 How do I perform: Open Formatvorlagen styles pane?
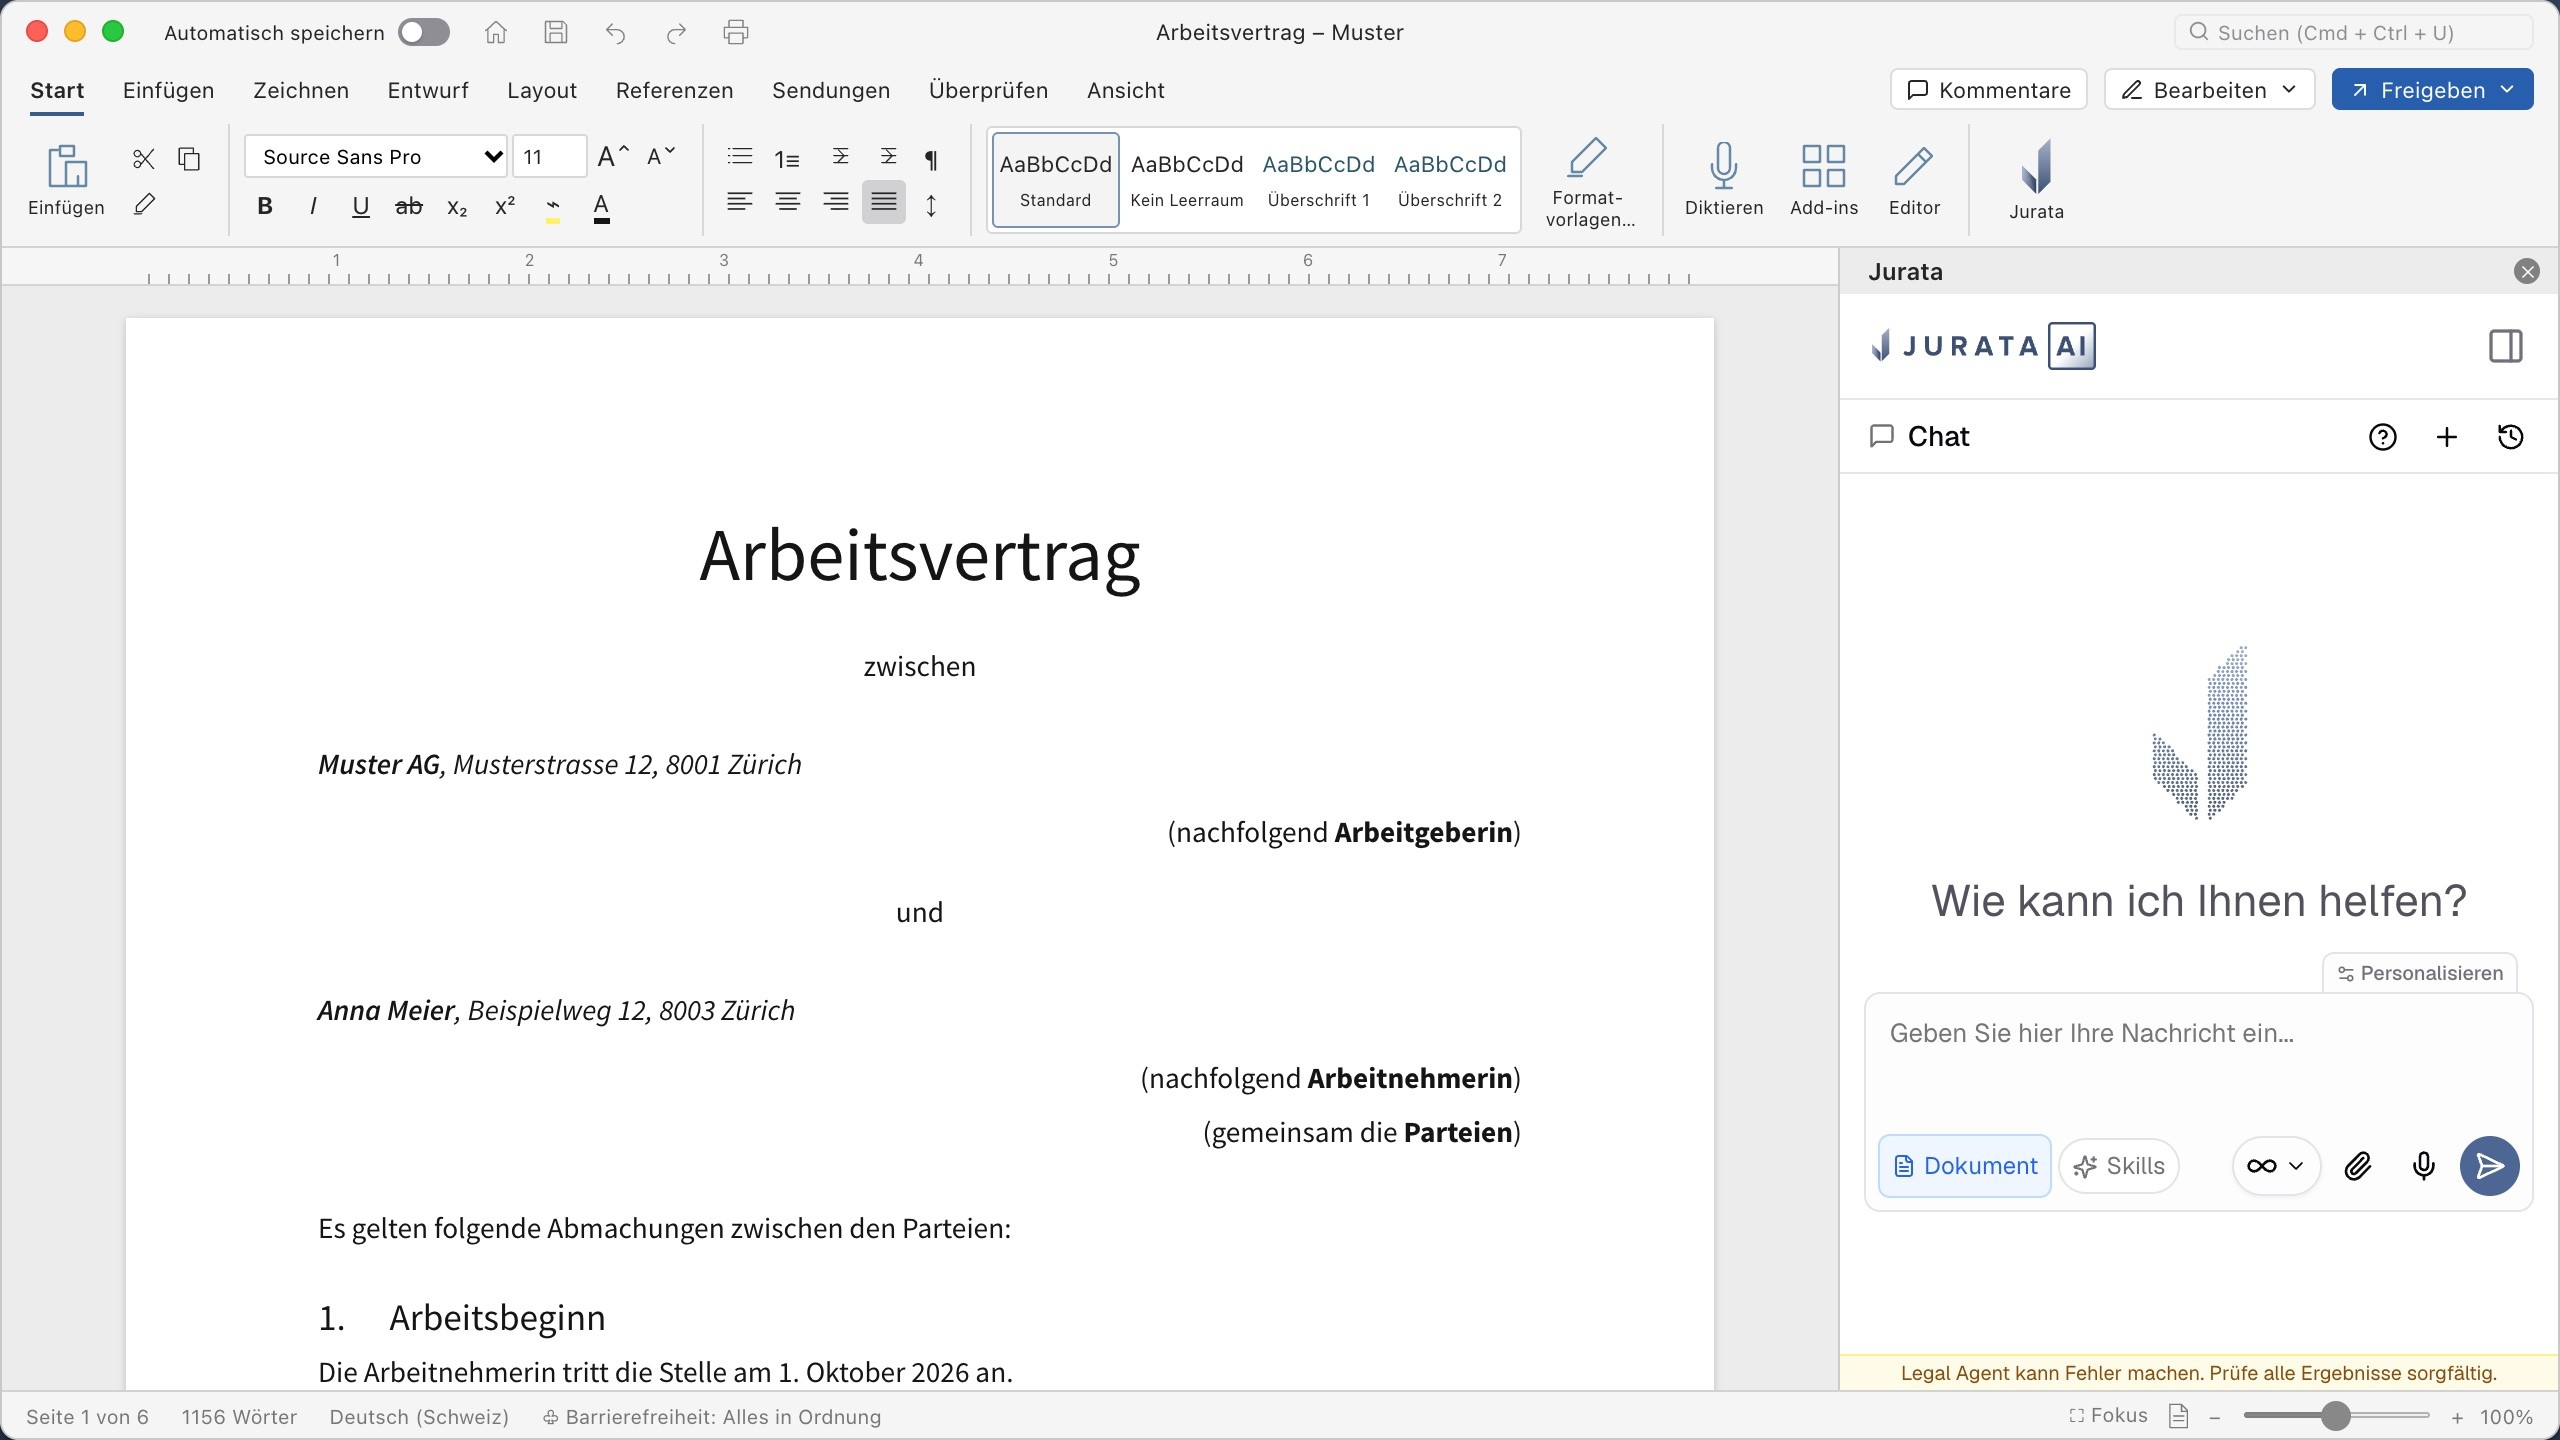[x=1589, y=182]
